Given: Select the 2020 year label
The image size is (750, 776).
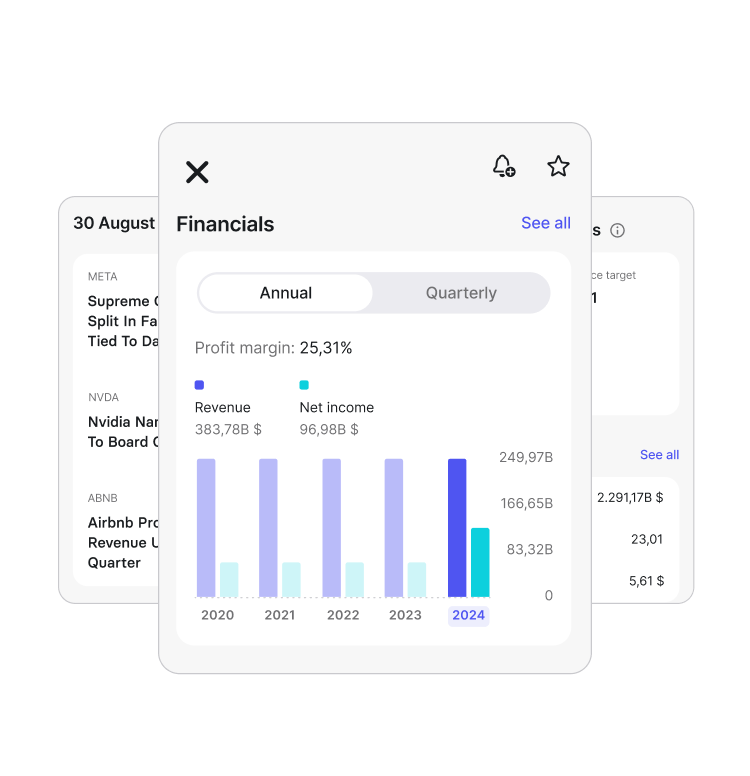Looking at the screenshot, I should [x=217, y=615].
